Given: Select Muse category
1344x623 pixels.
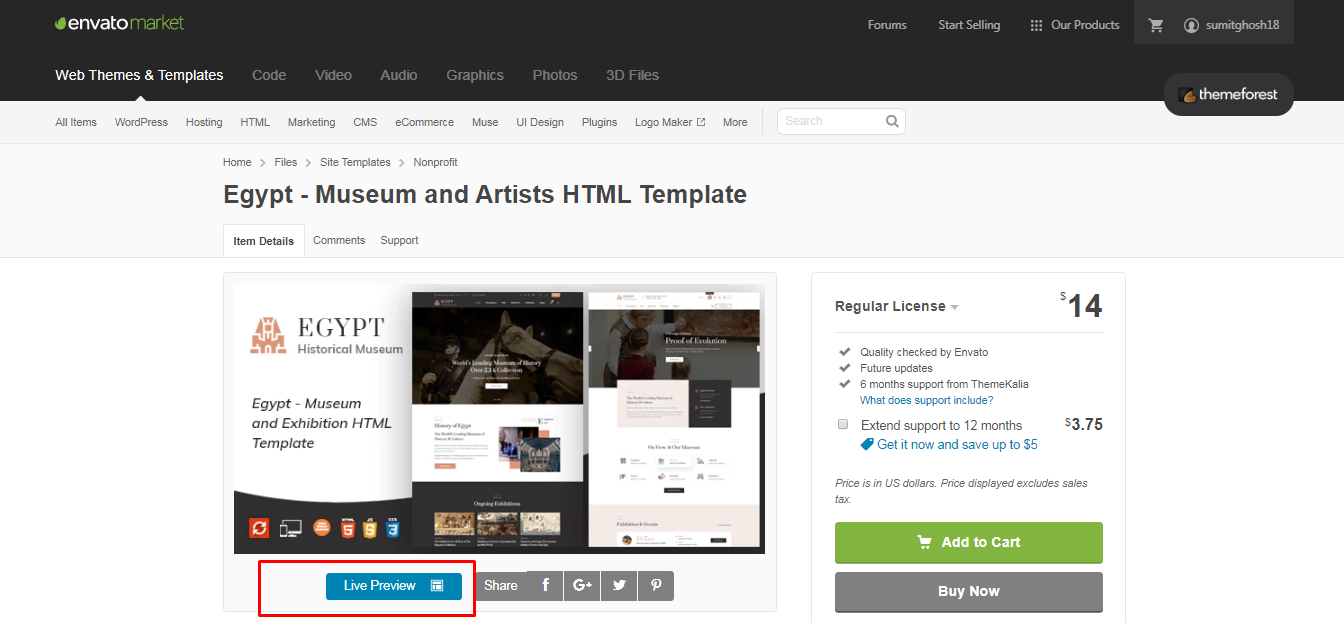Looking at the screenshot, I should click(485, 122).
